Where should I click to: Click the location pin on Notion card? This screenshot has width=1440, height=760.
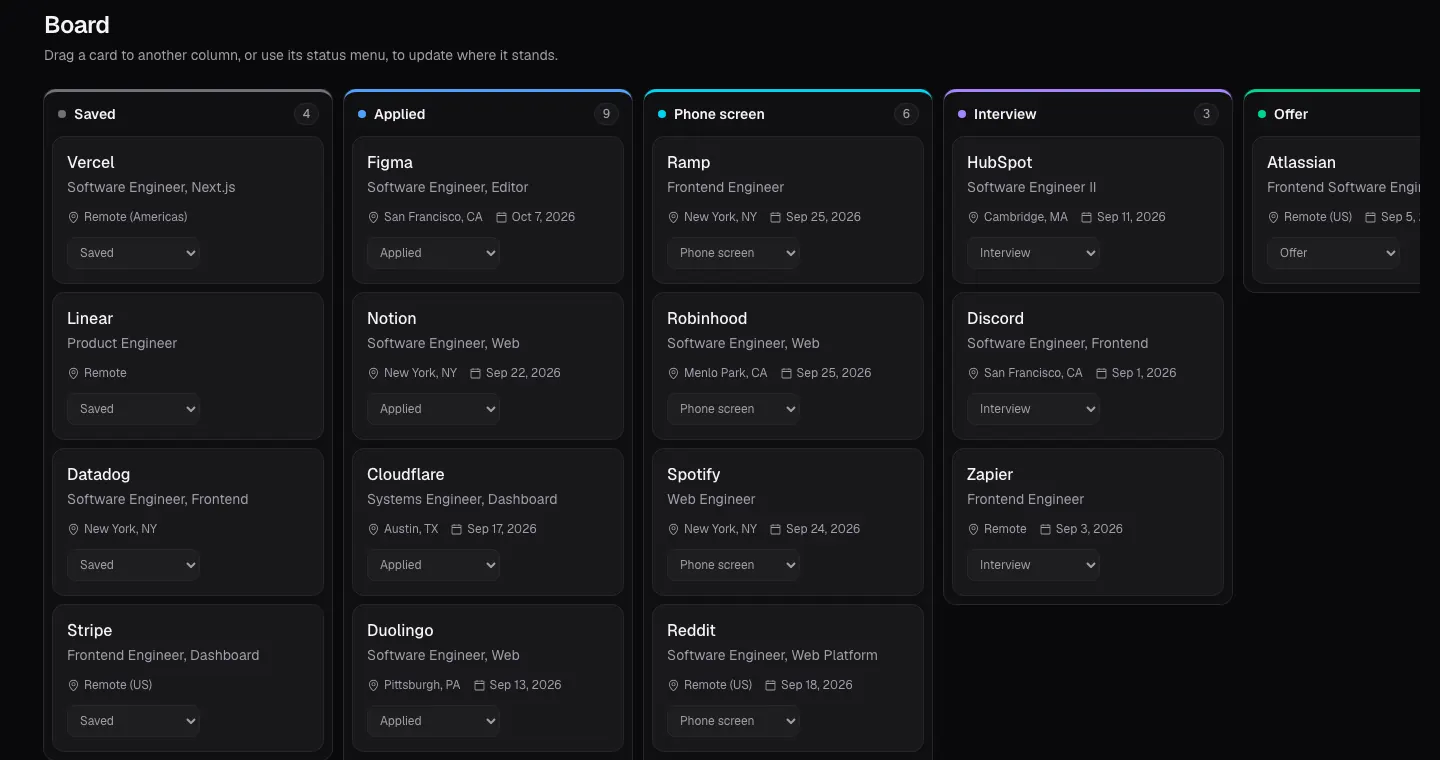(373, 373)
